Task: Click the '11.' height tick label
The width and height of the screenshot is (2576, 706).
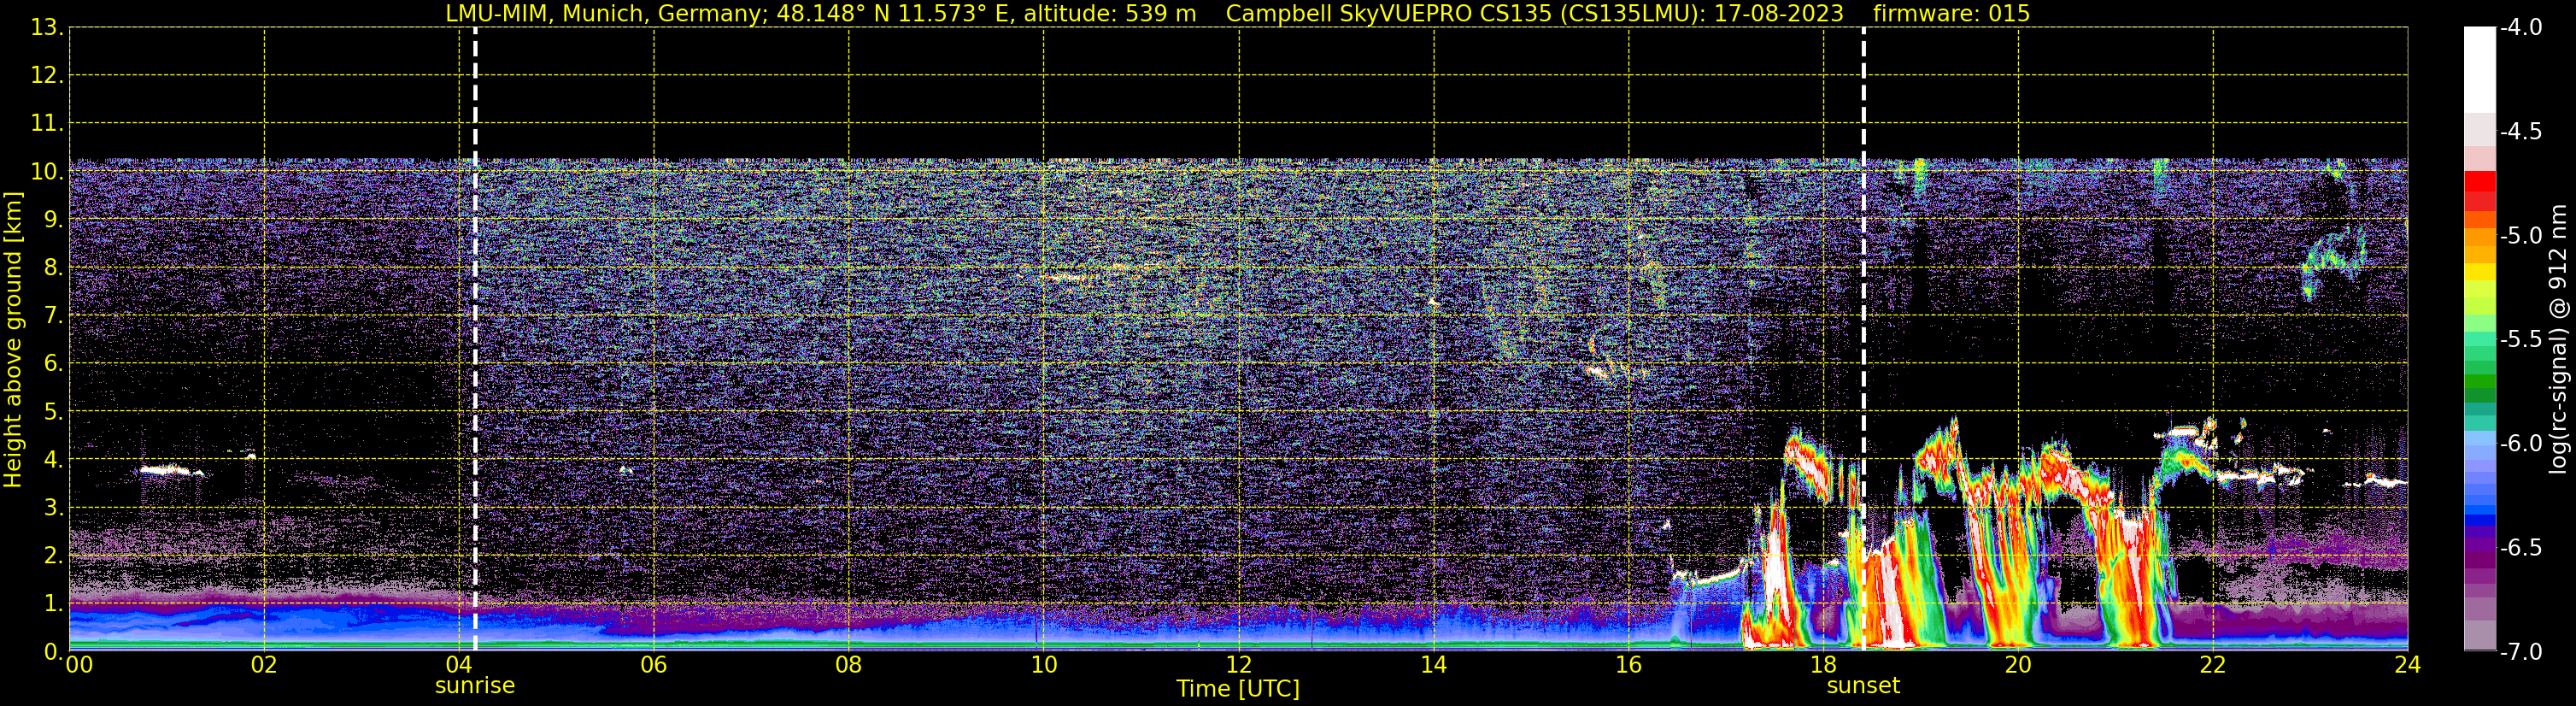Action: [x=47, y=123]
